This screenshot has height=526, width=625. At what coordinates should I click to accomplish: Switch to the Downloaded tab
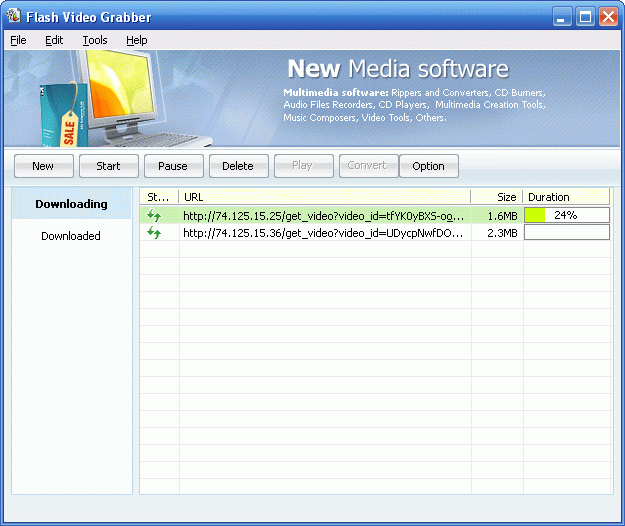pos(71,236)
